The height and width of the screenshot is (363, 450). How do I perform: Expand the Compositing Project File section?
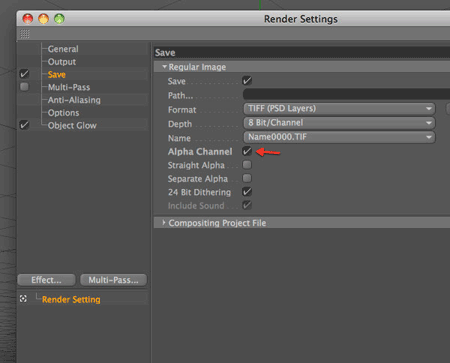point(164,222)
